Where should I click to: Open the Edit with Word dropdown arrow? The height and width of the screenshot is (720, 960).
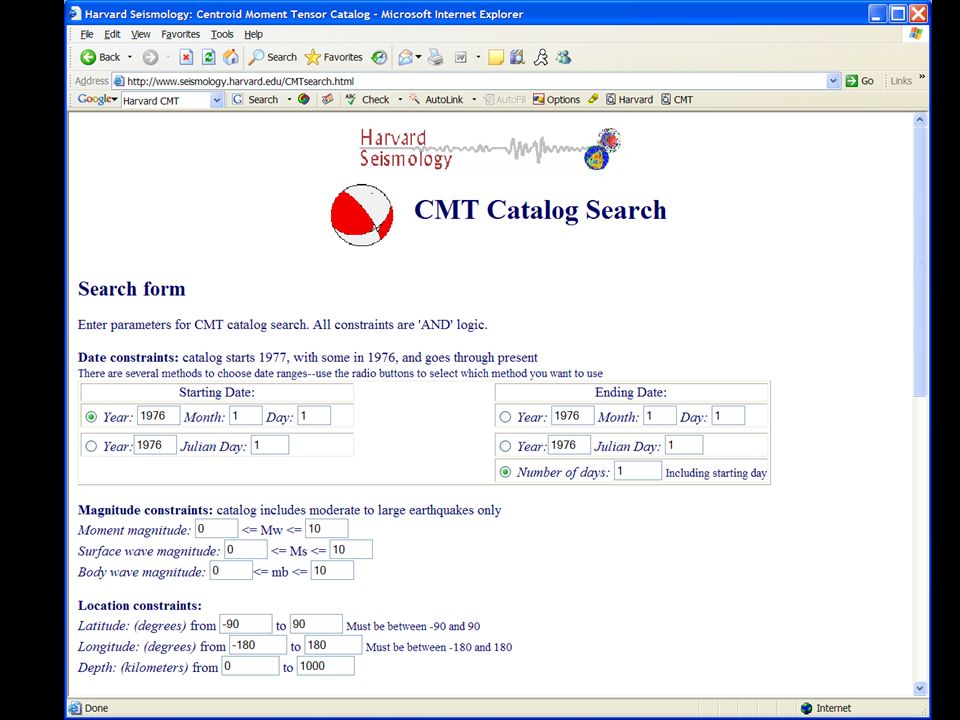pos(478,57)
